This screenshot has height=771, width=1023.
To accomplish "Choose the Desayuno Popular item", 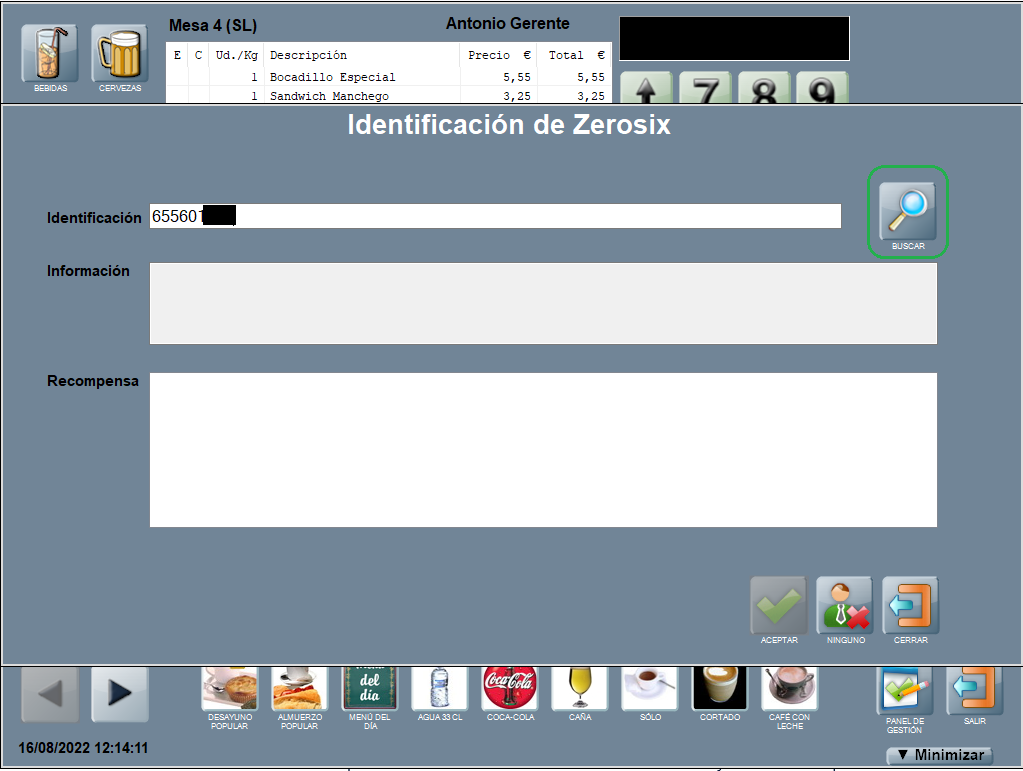I will coord(230,688).
